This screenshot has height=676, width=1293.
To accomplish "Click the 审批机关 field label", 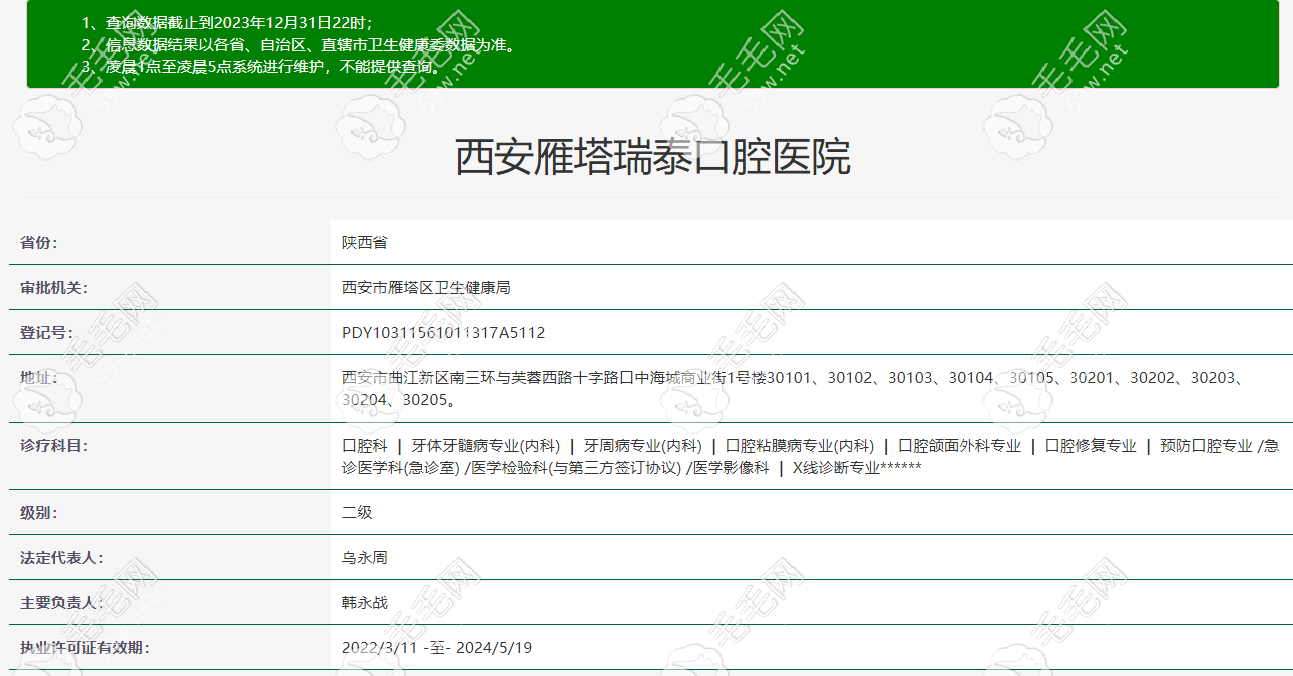I will click(54, 288).
